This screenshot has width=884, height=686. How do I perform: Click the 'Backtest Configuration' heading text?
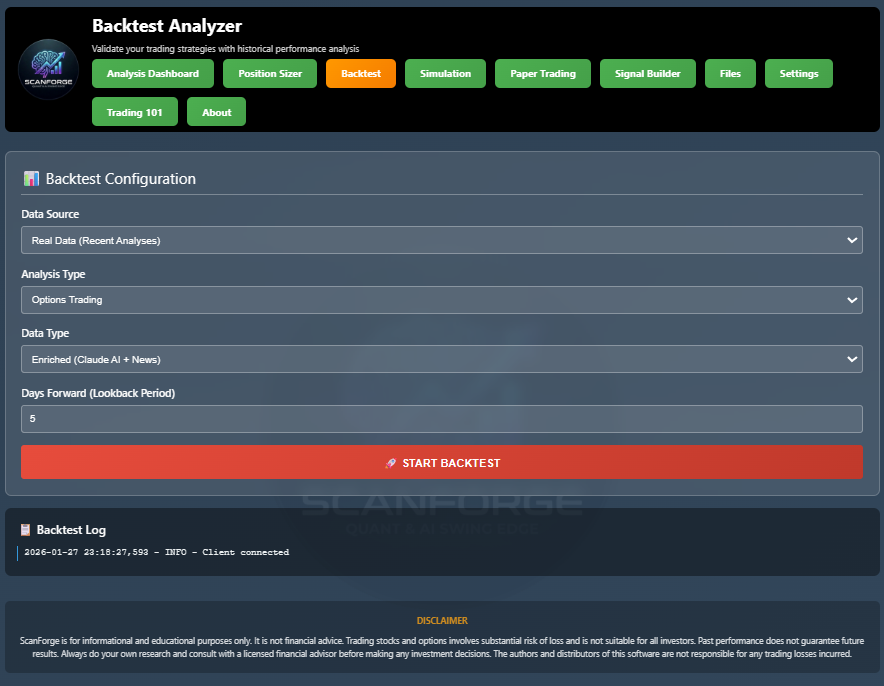[121, 179]
